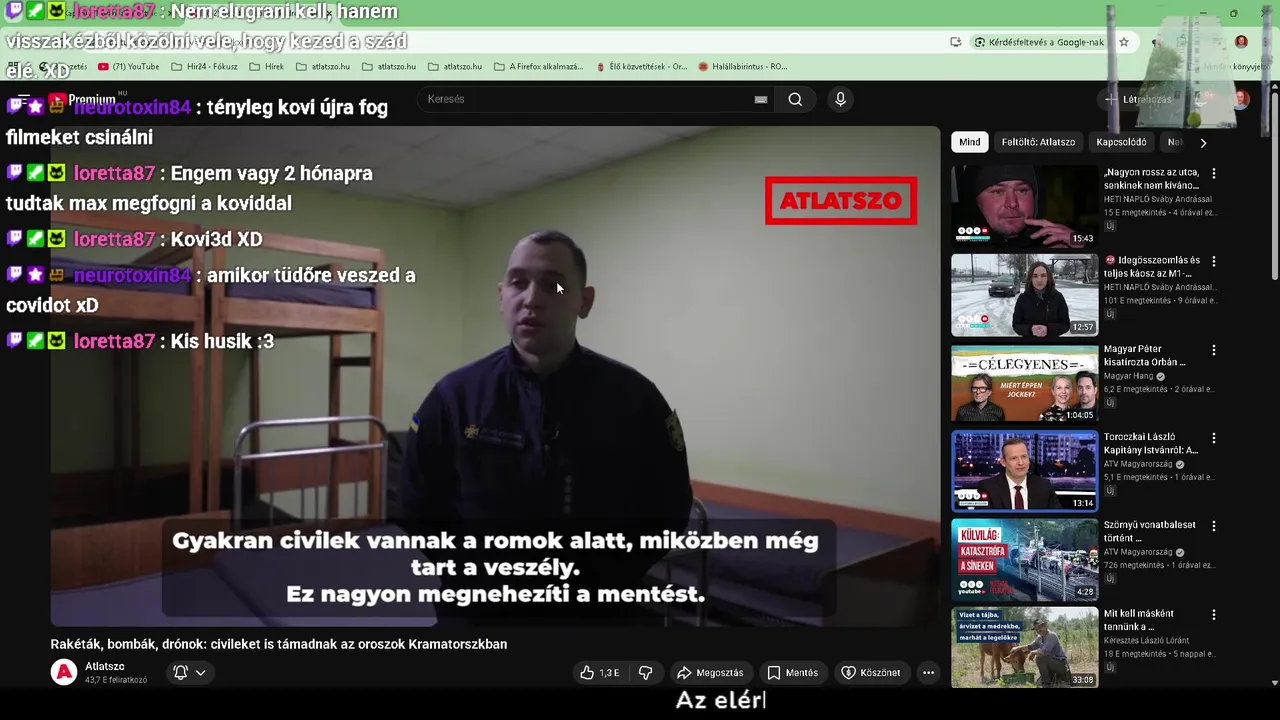Open options menu for Toroczkai László video
1280x720 pixels.
point(1214,438)
